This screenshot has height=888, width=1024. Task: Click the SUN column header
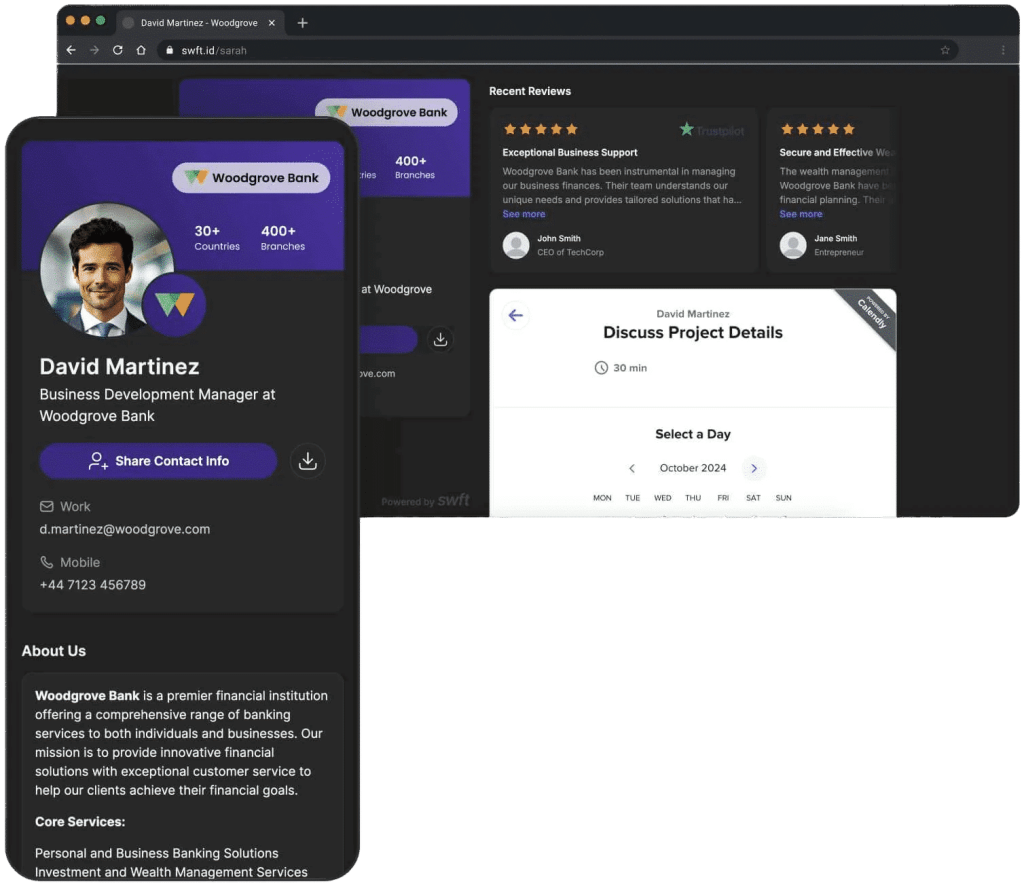click(x=784, y=498)
